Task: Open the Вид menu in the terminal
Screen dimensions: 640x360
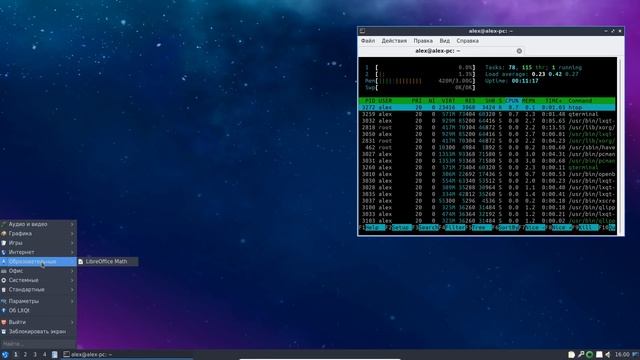Action: [x=444, y=41]
